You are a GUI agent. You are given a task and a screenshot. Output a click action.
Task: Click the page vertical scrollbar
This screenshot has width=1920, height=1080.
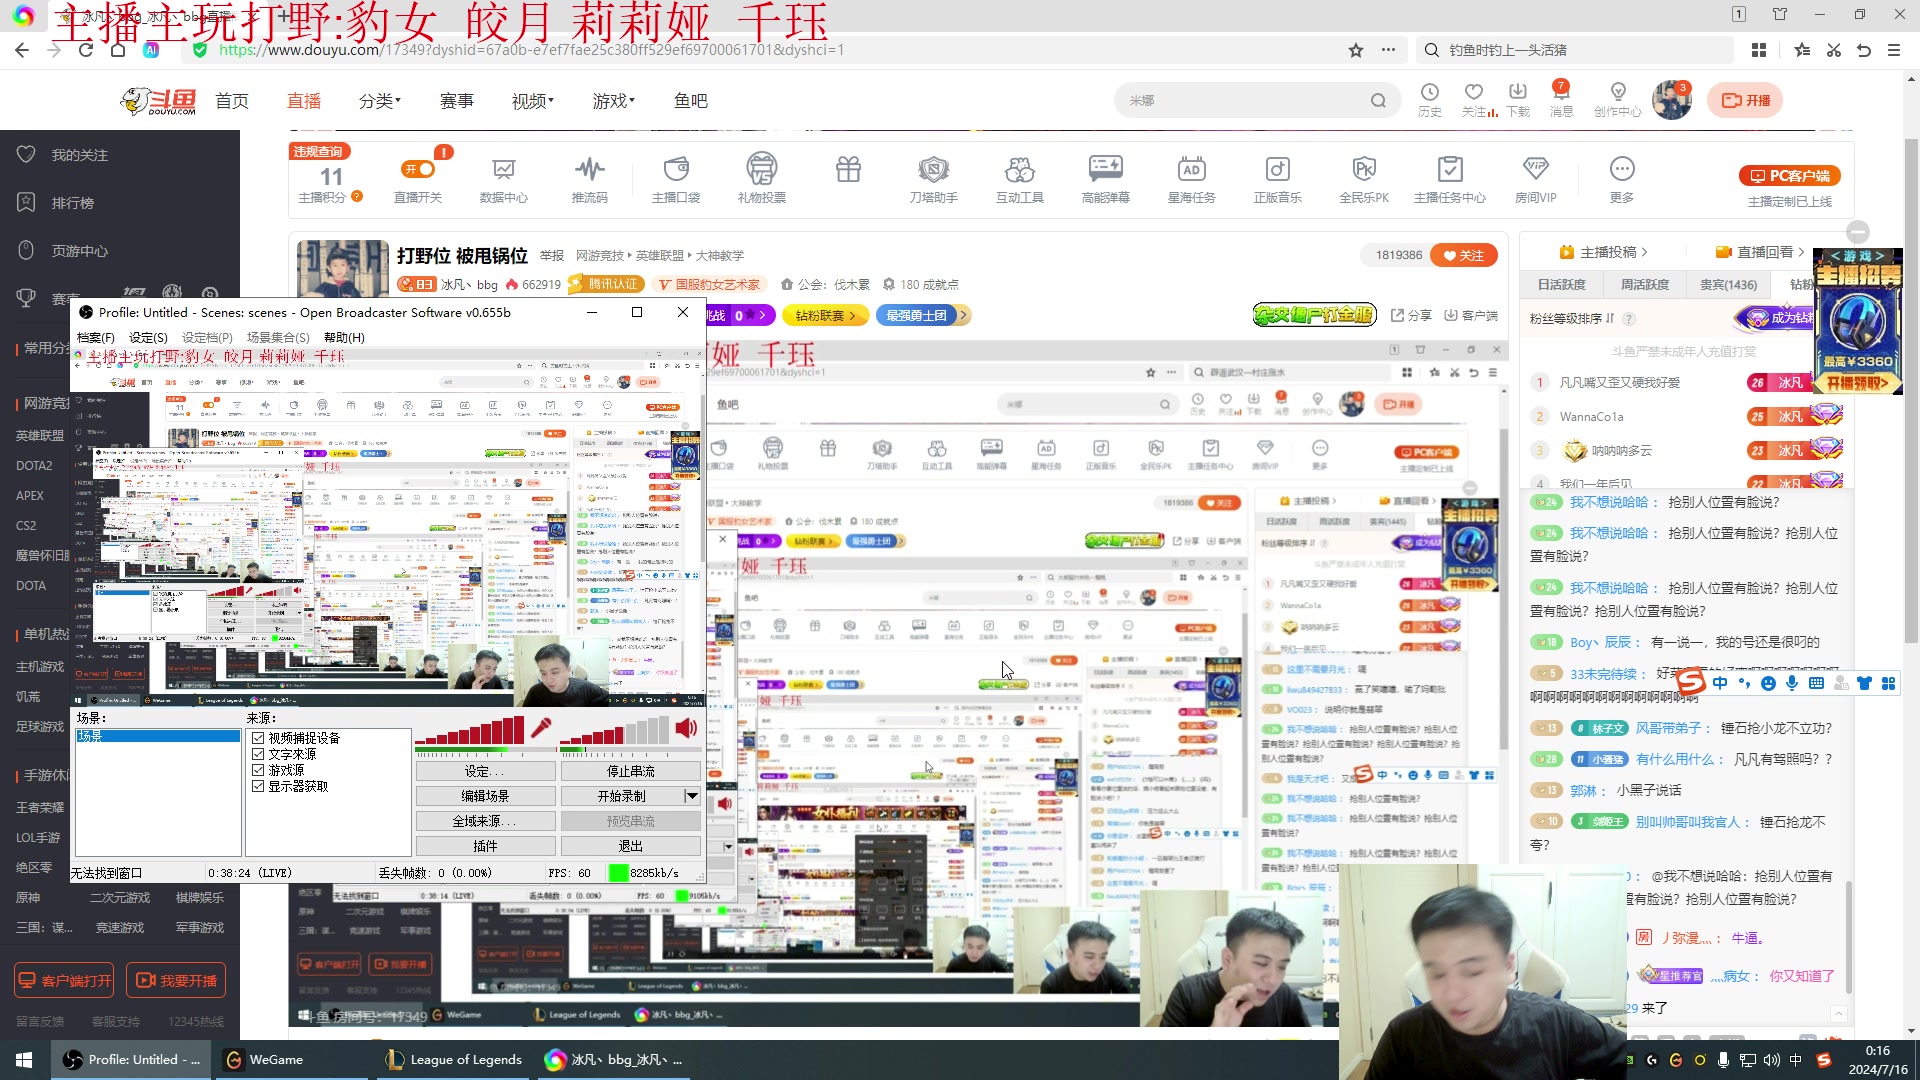(x=1911, y=390)
